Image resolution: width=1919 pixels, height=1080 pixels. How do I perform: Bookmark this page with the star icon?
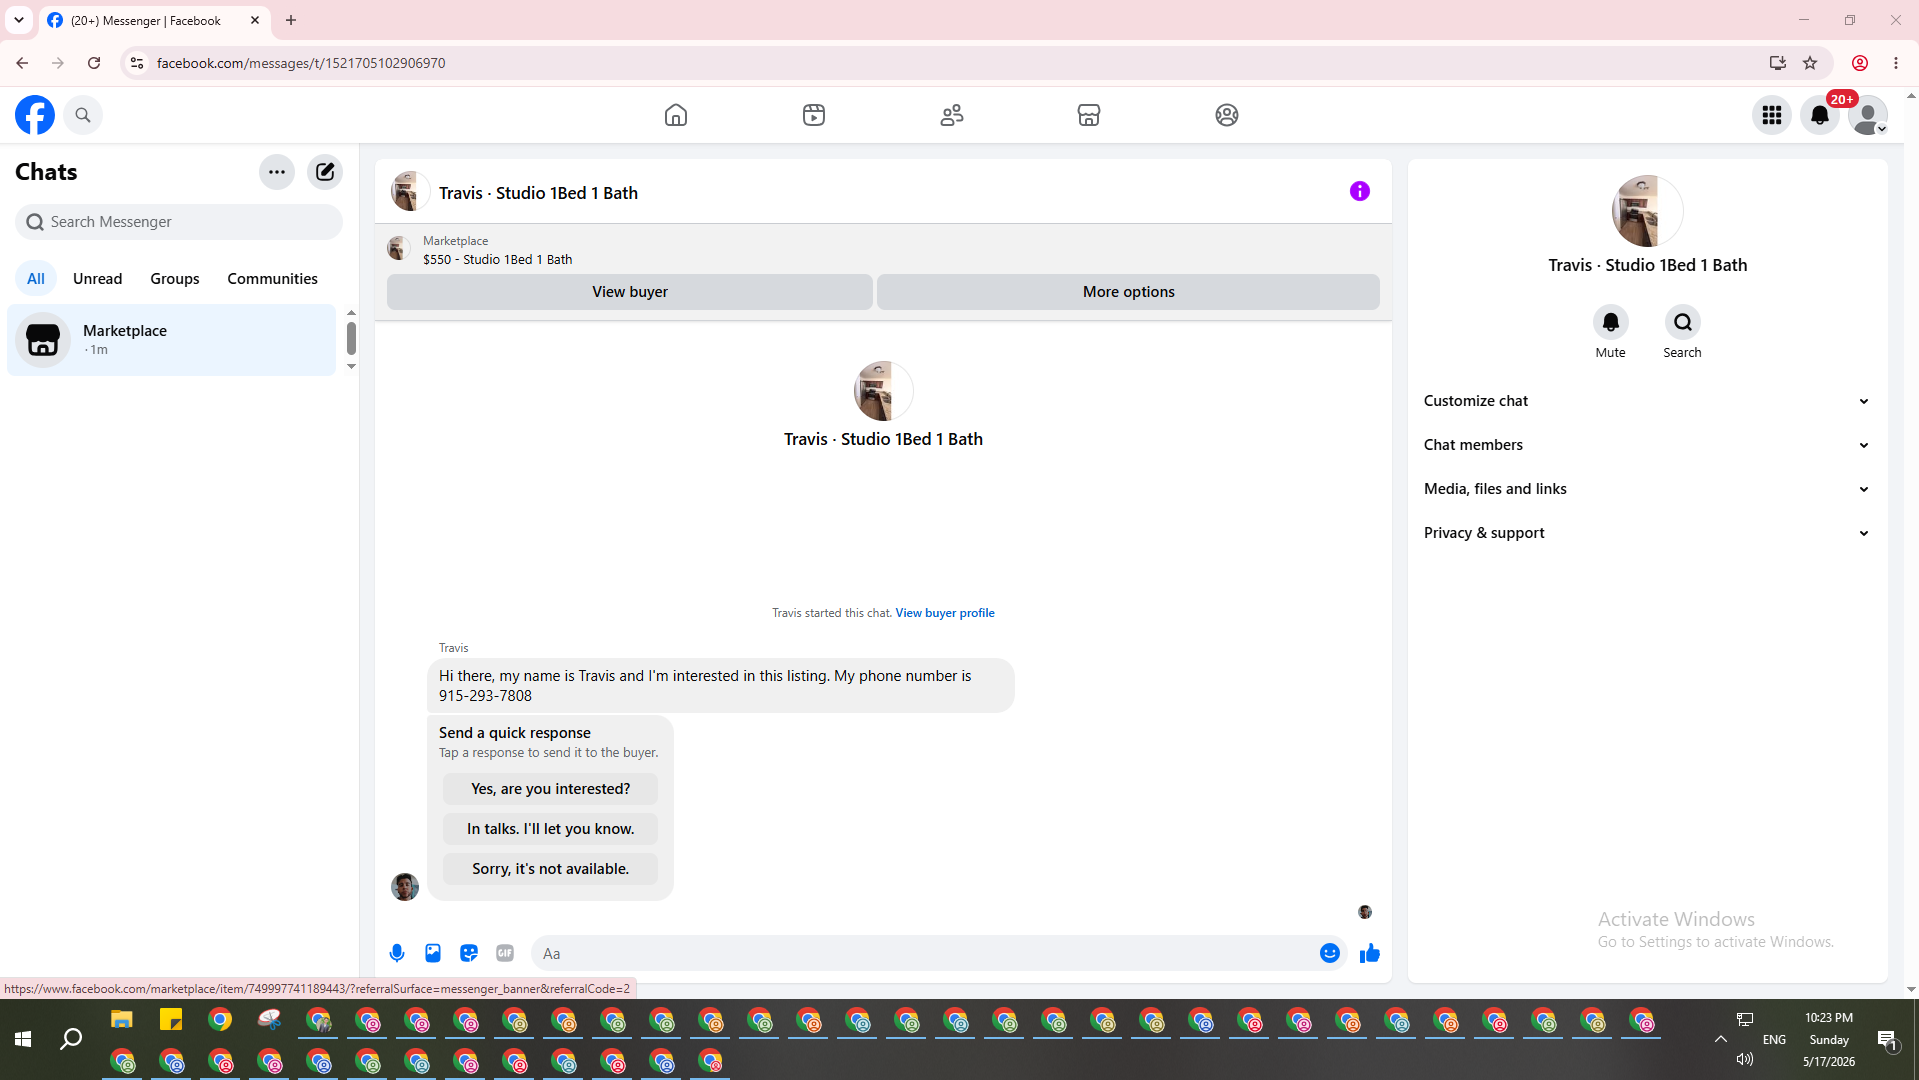point(1810,63)
